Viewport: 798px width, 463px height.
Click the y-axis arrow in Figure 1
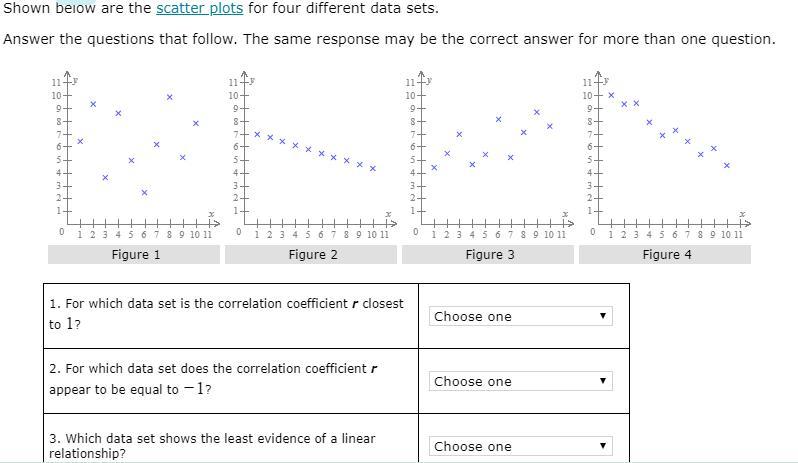click(x=68, y=76)
